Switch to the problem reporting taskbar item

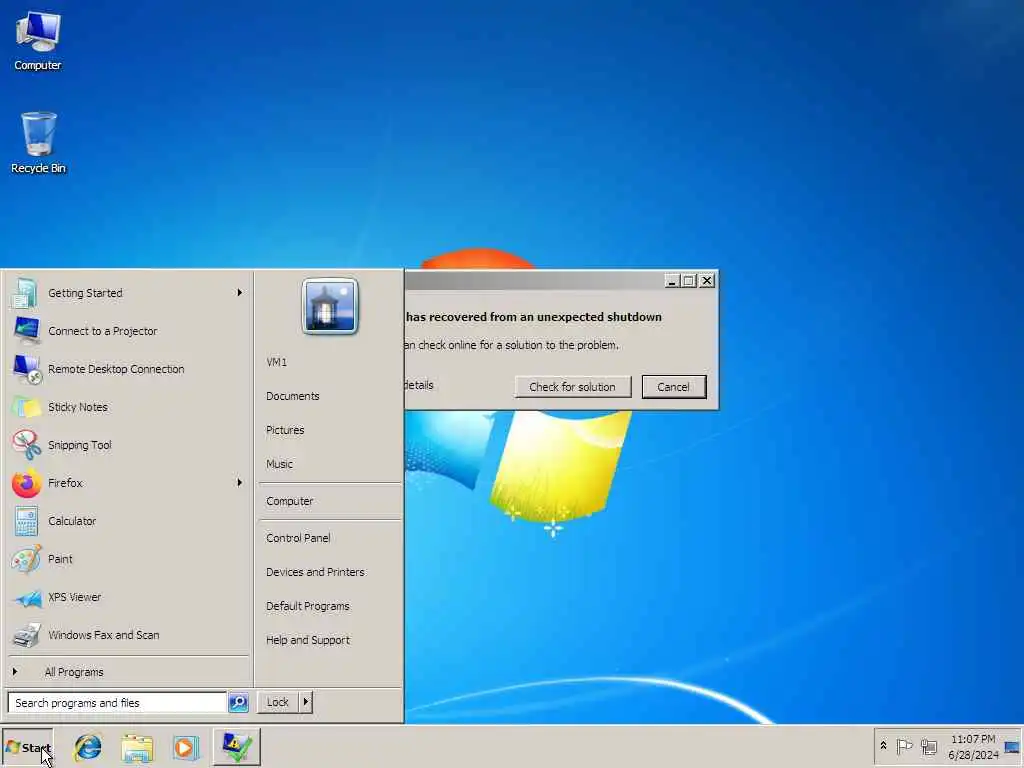(236, 747)
